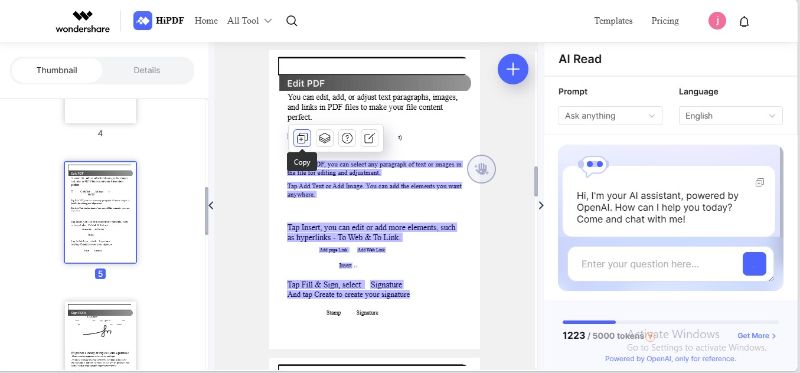Select the page 5 thumbnail
Image resolution: width=800 pixels, height=373 pixels.
(101, 212)
